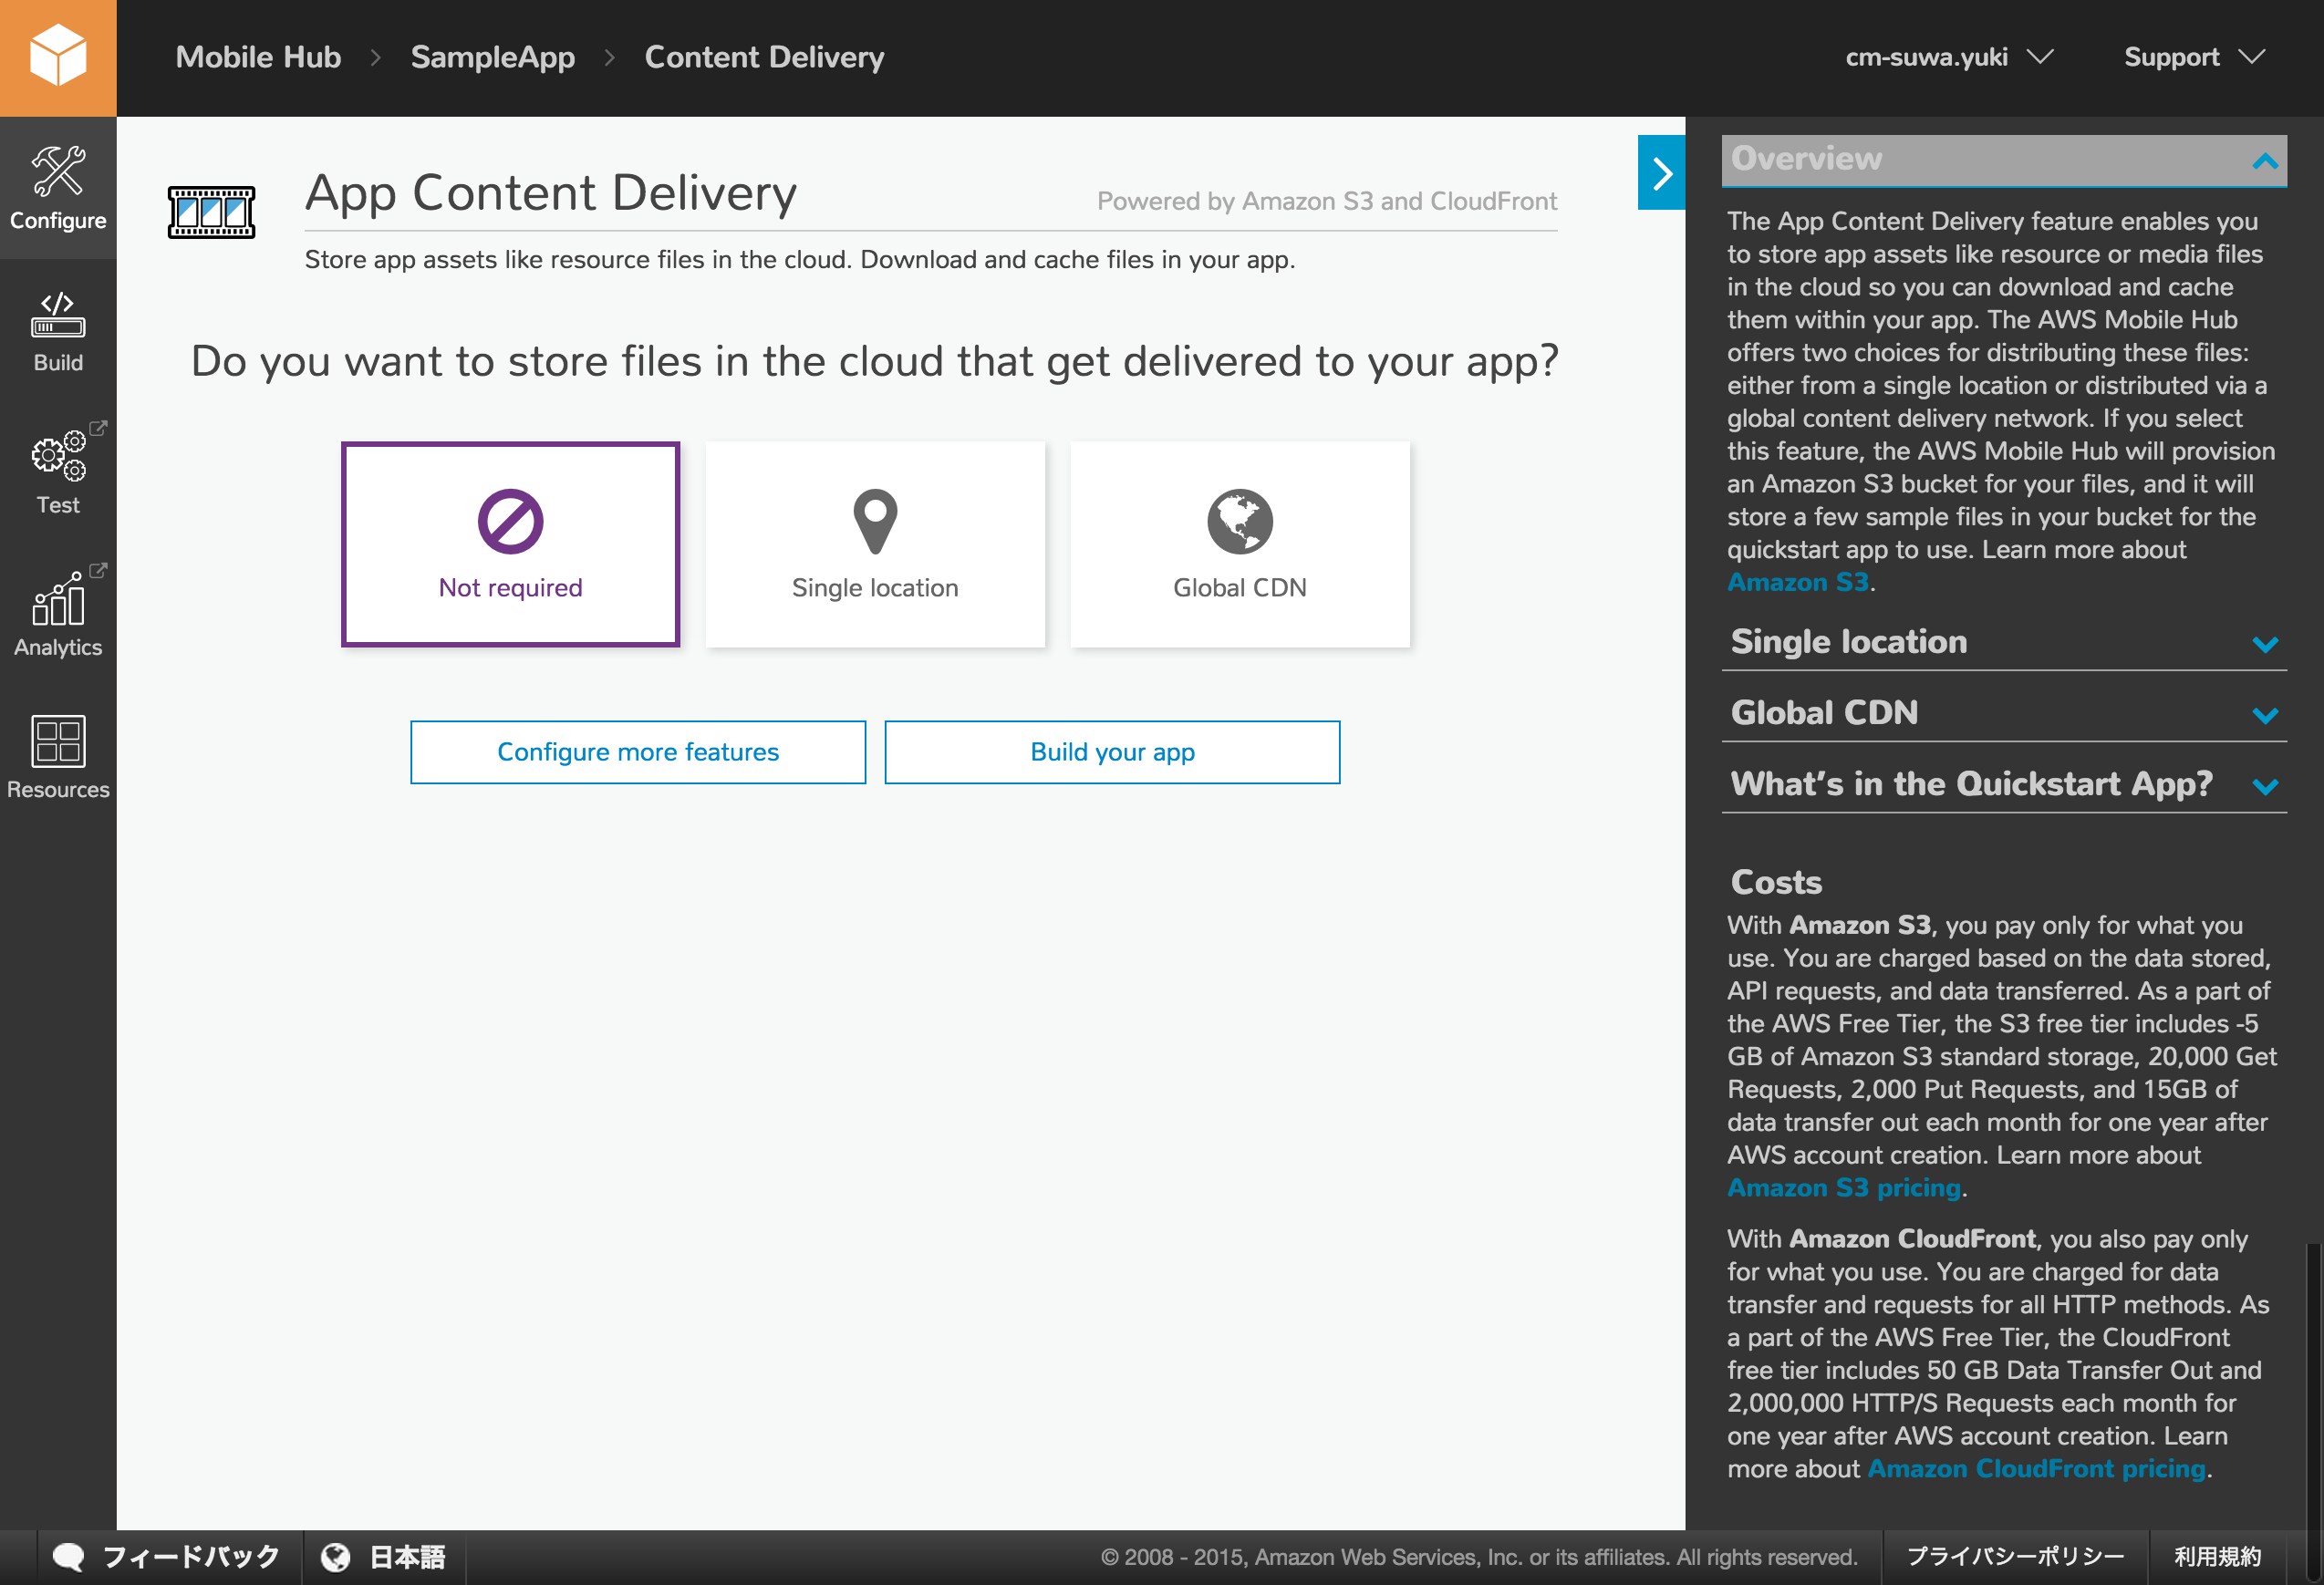Collapse the Overview section

[2004, 160]
